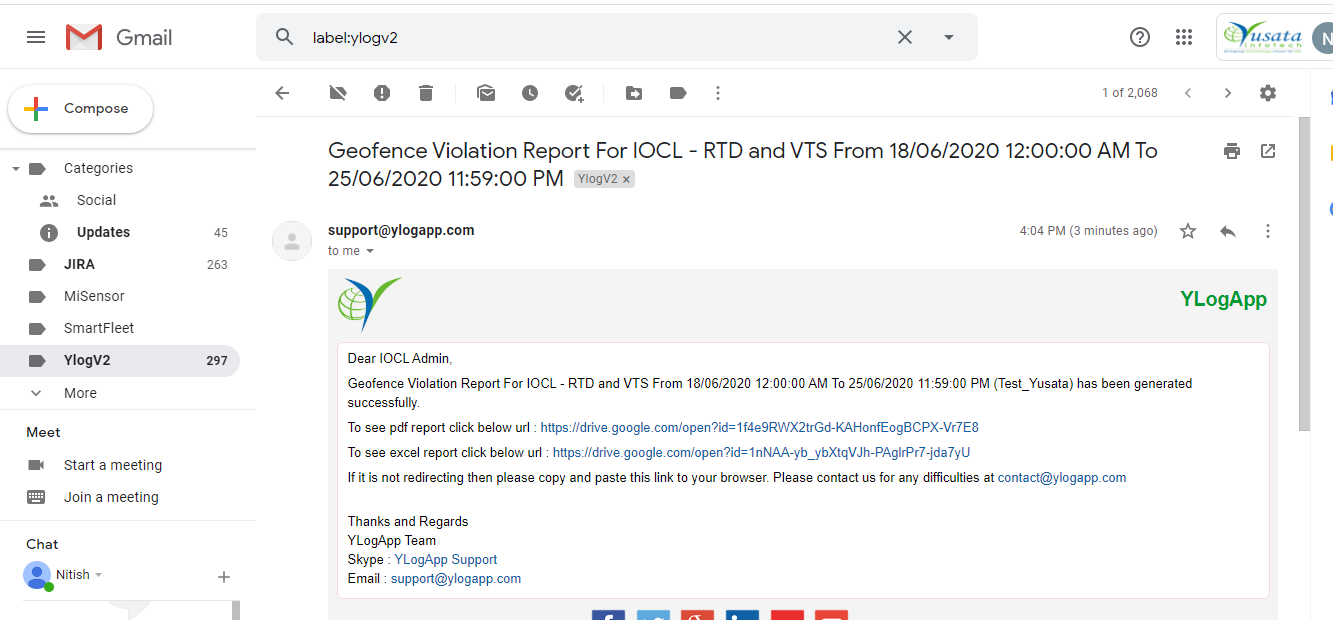Click the message scrollbar on the right
Screen dimensions: 1333x620
[x=1304, y=275]
